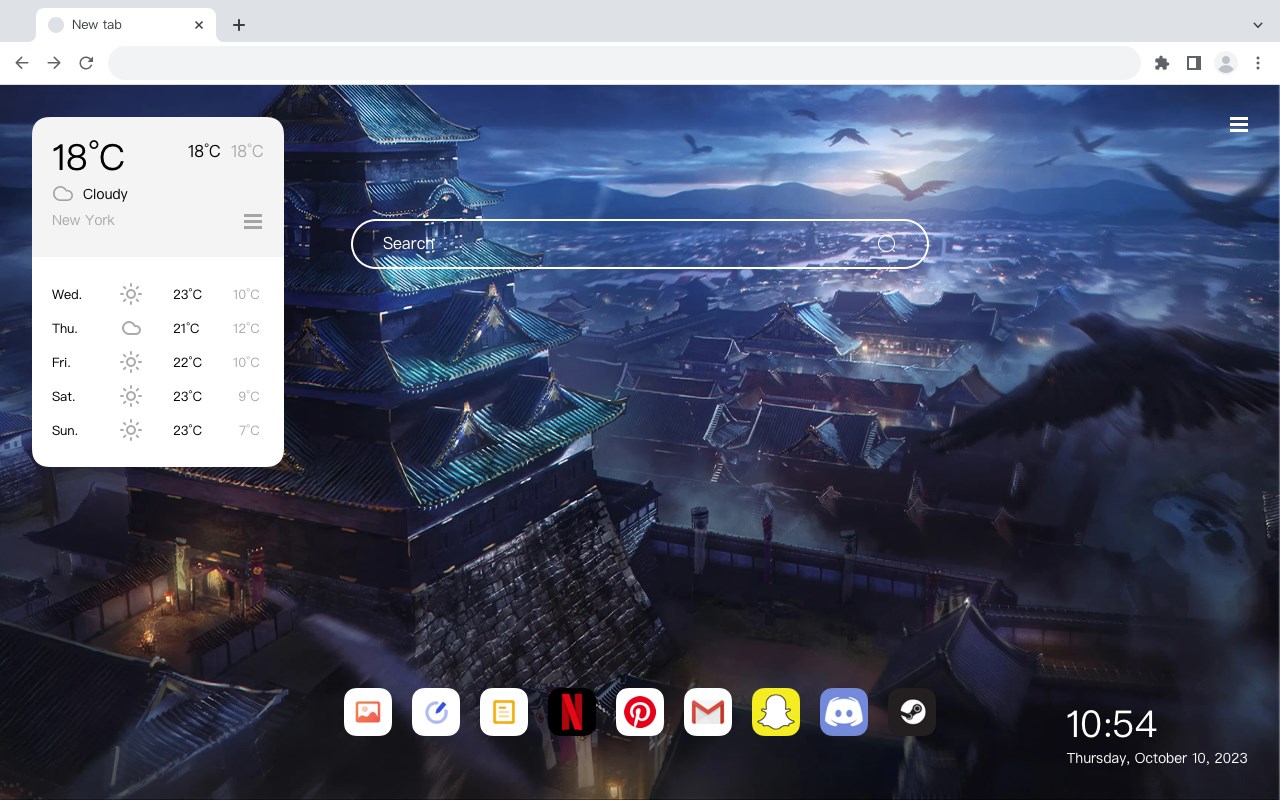The height and width of the screenshot is (800, 1280).
Task: Click the Search input field
Action: pyautogui.click(x=640, y=244)
